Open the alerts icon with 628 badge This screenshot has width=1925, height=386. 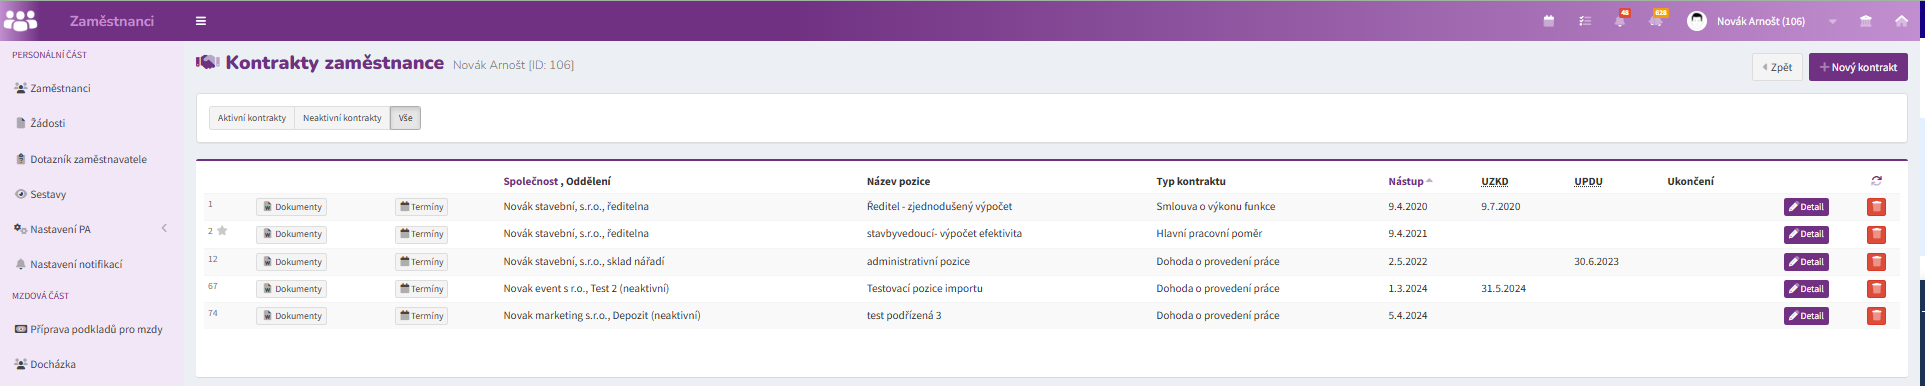pos(1656,20)
